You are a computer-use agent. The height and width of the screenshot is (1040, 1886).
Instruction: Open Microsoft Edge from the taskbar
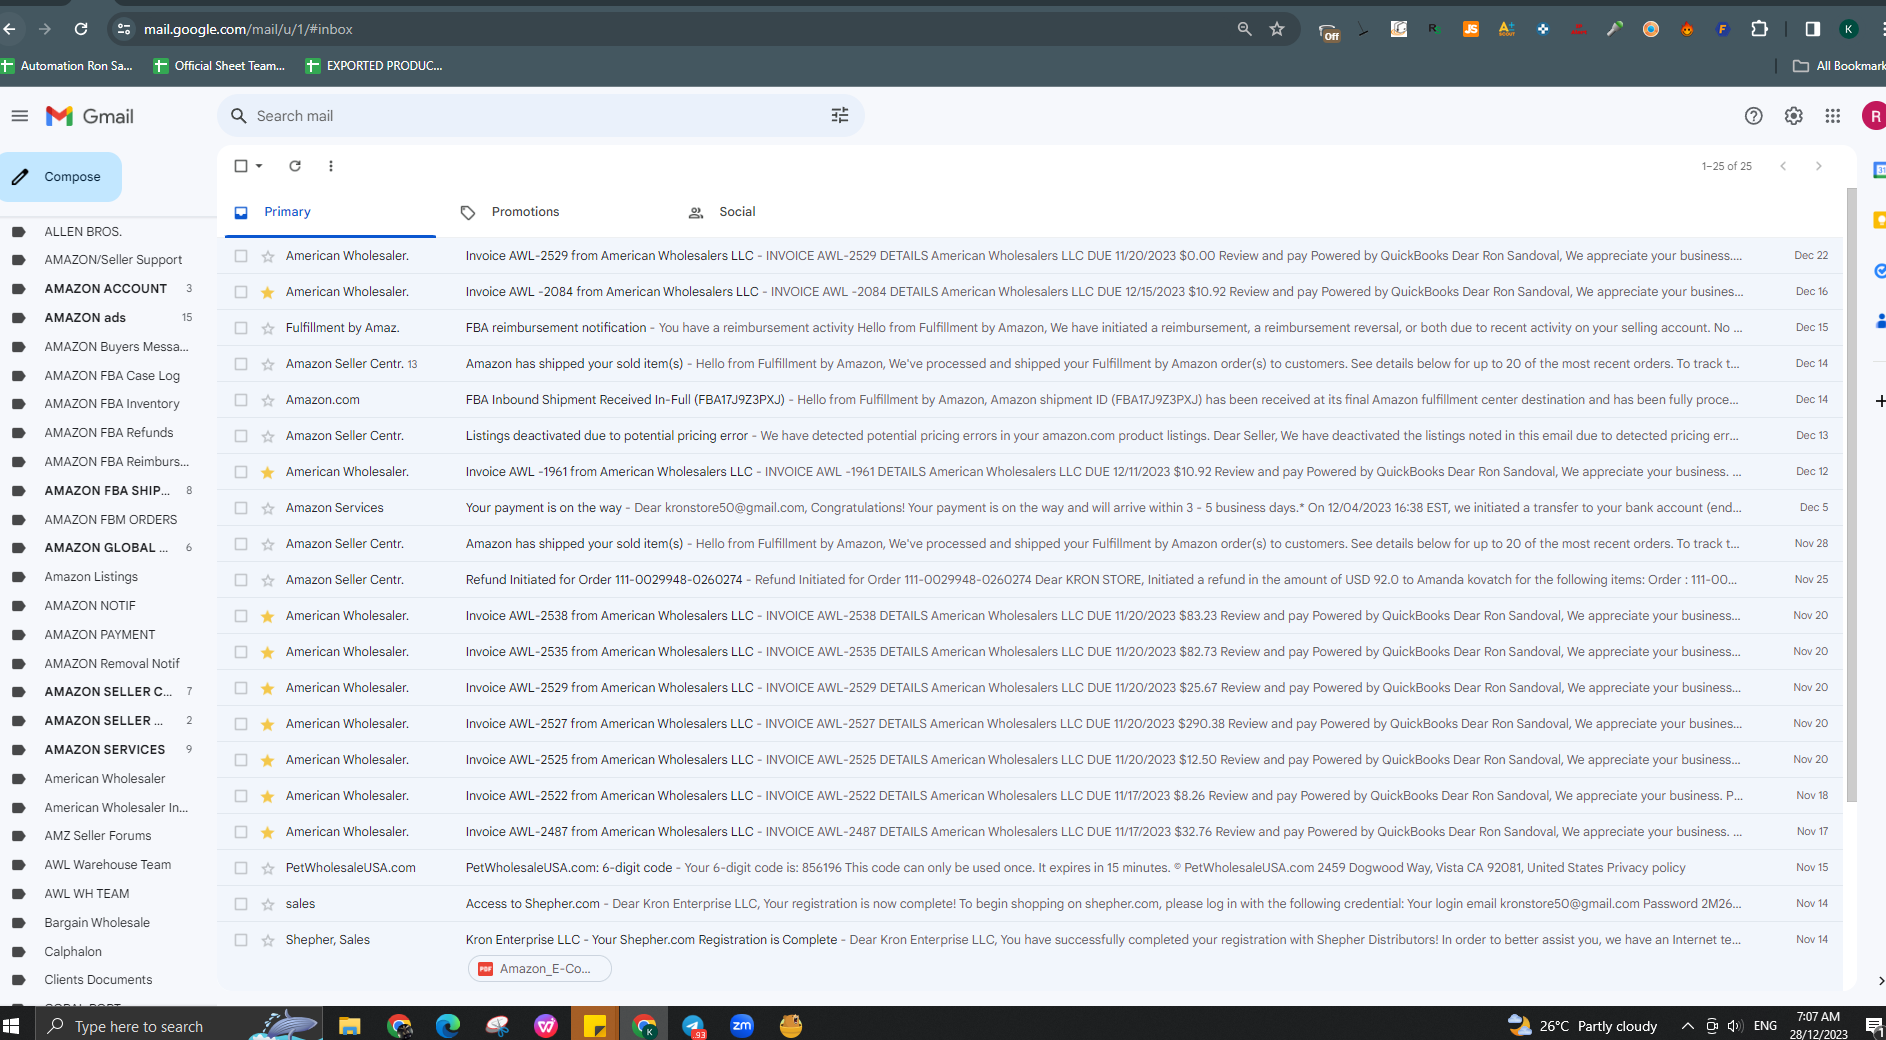point(447,1026)
